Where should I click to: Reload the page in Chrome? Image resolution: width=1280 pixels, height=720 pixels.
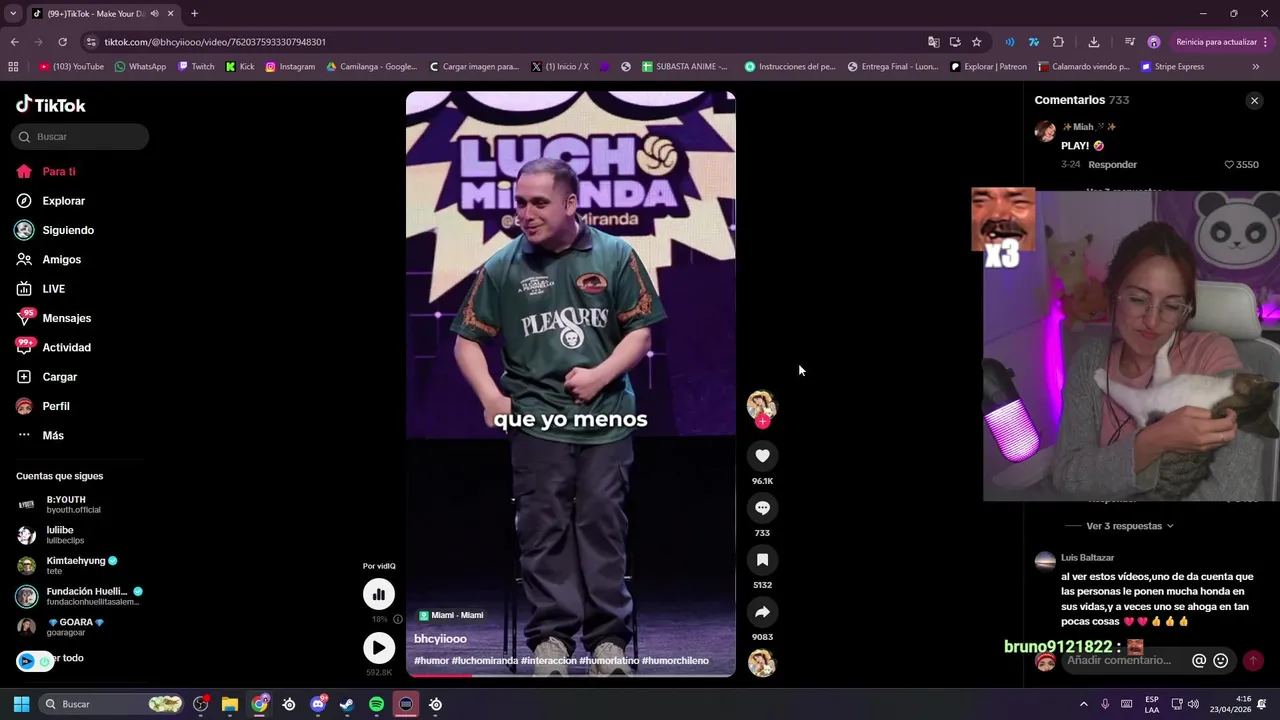tap(62, 42)
